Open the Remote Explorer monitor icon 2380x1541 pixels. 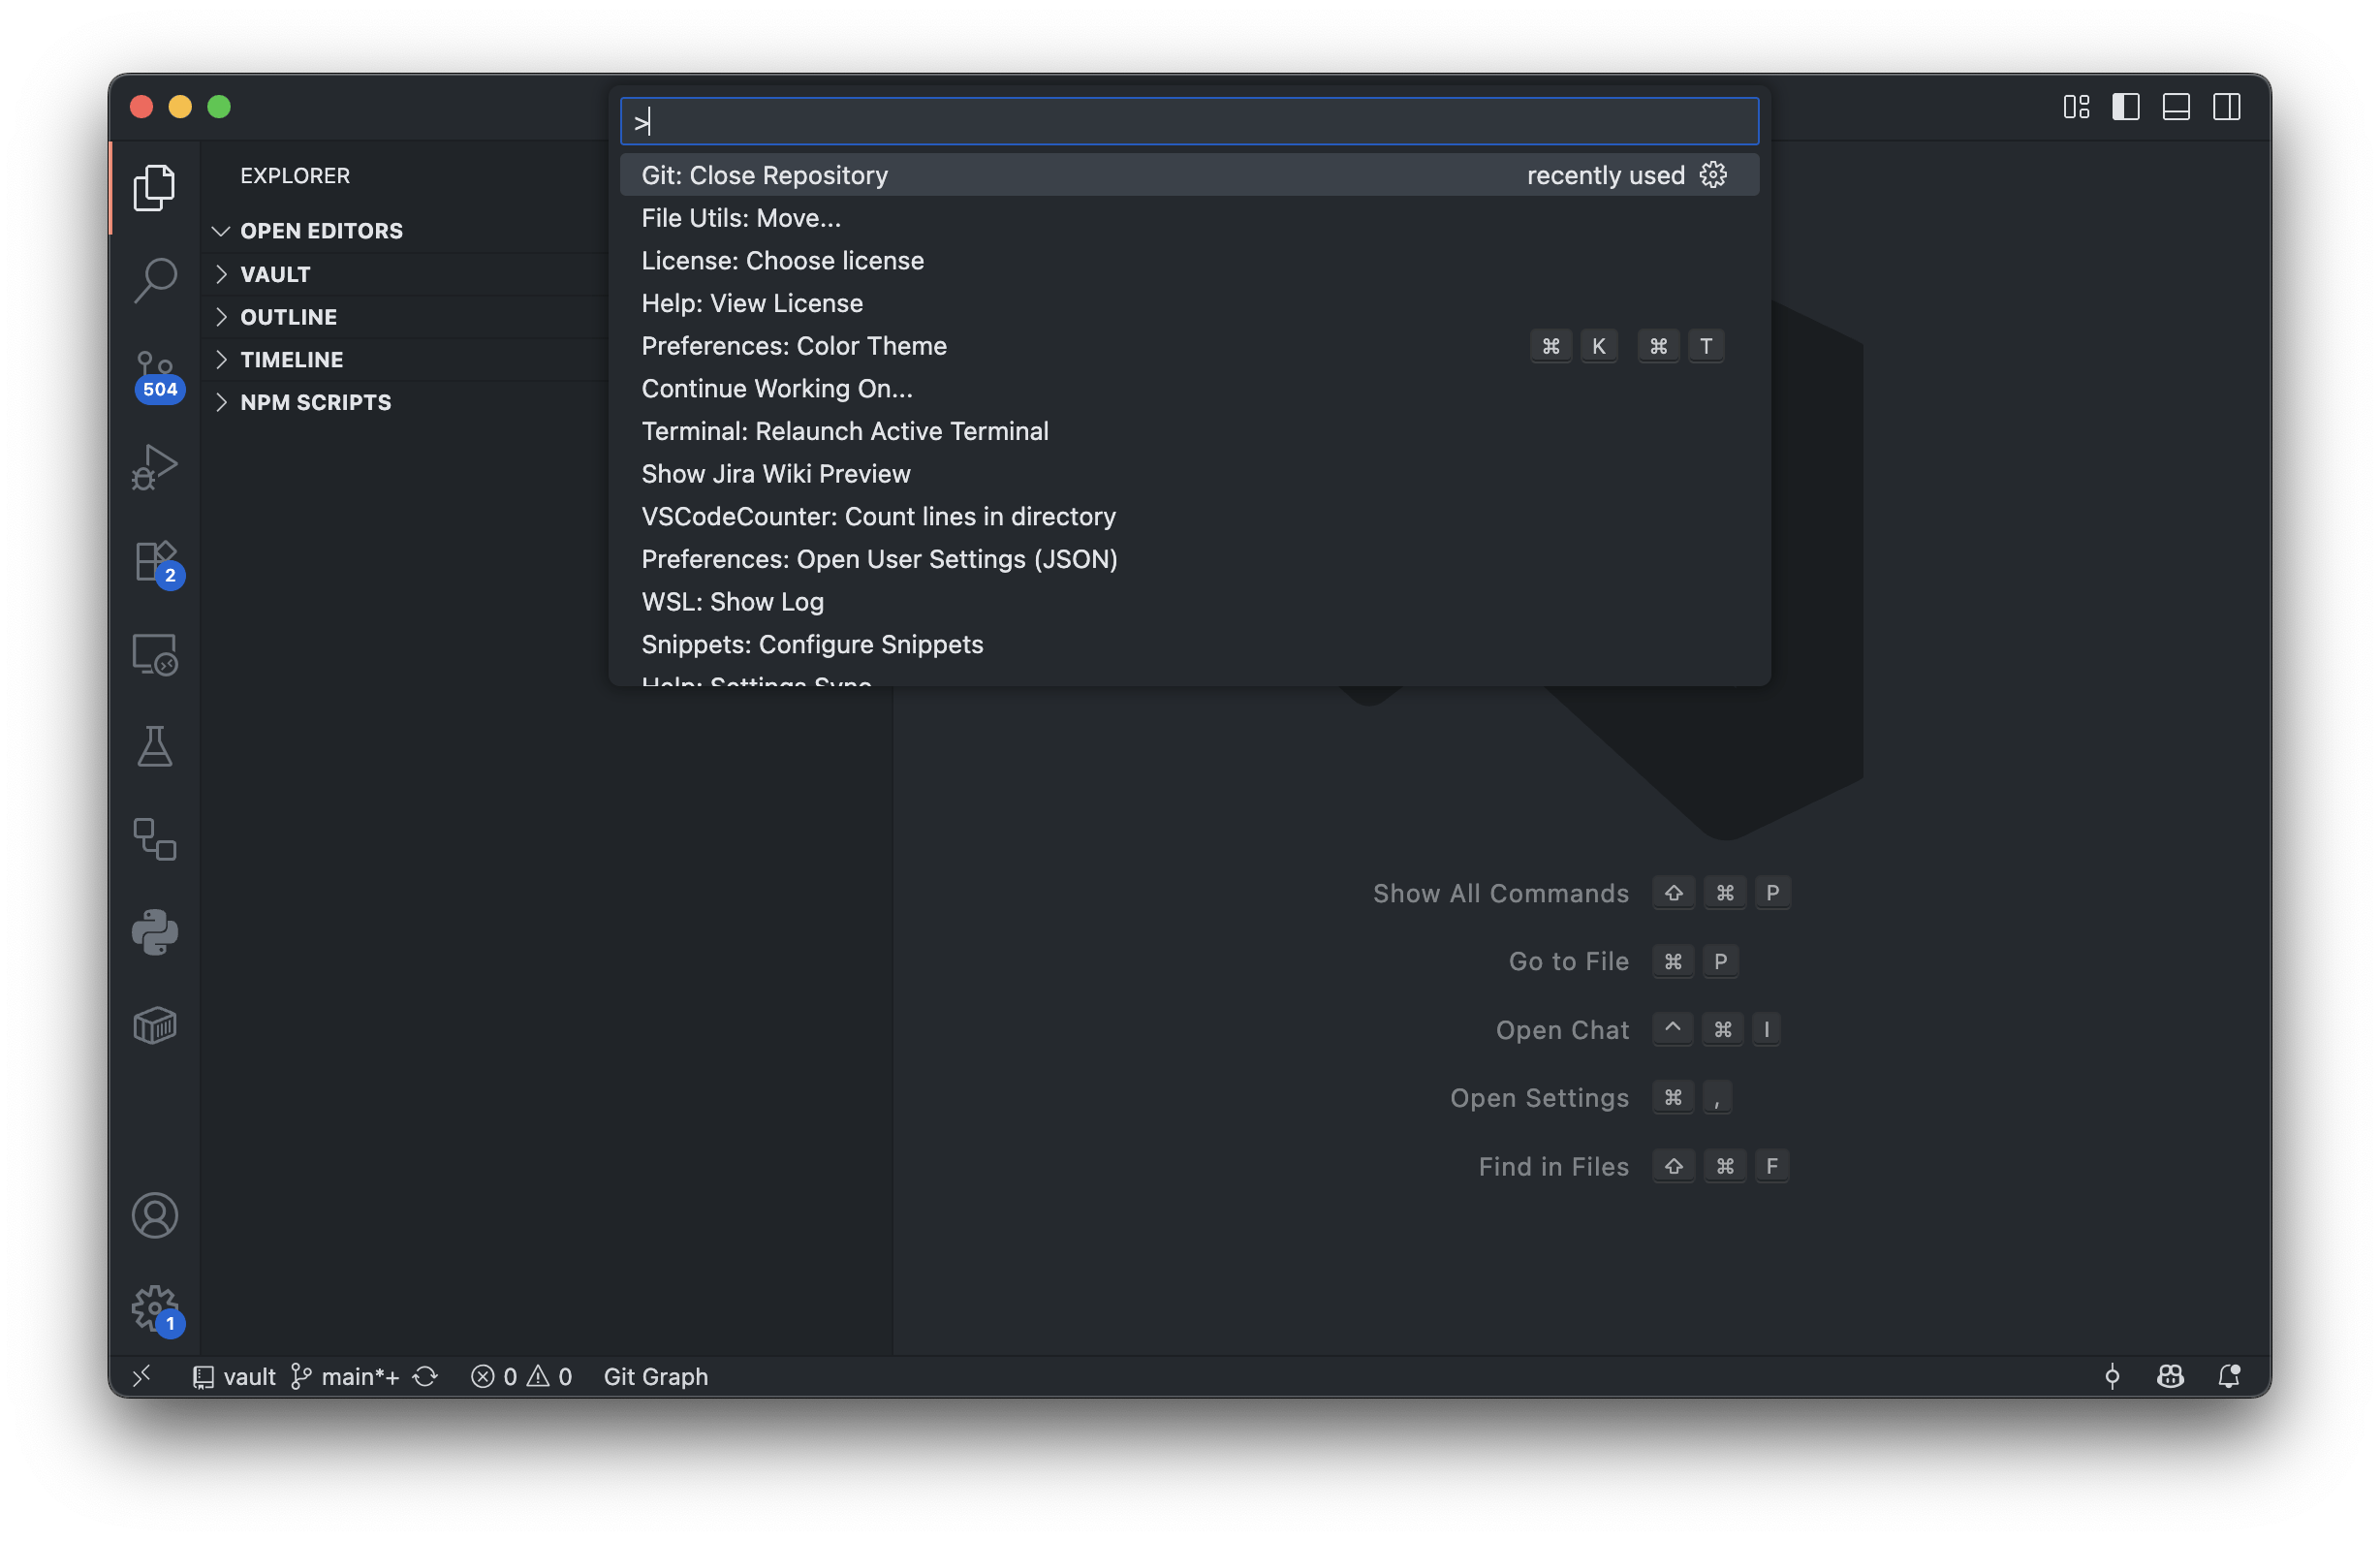click(x=154, y=655)
